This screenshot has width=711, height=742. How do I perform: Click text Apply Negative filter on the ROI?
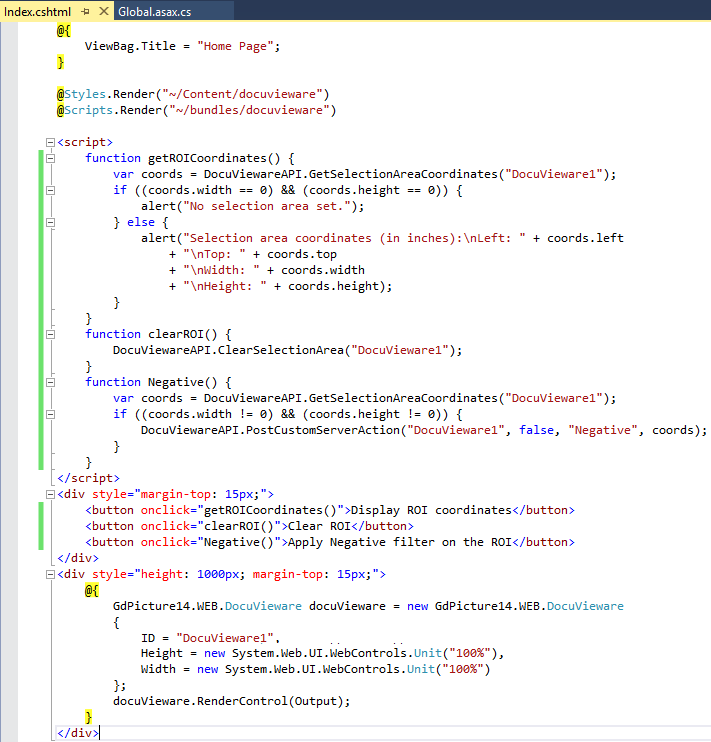click(400, 542)
